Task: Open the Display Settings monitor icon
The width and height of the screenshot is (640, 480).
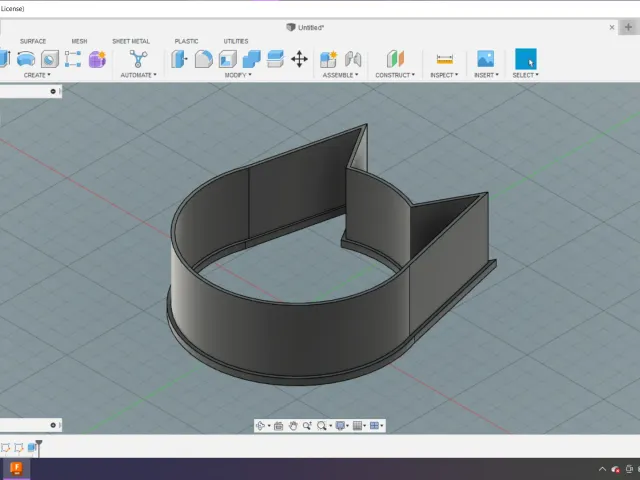Action: [x=340, y=426]
